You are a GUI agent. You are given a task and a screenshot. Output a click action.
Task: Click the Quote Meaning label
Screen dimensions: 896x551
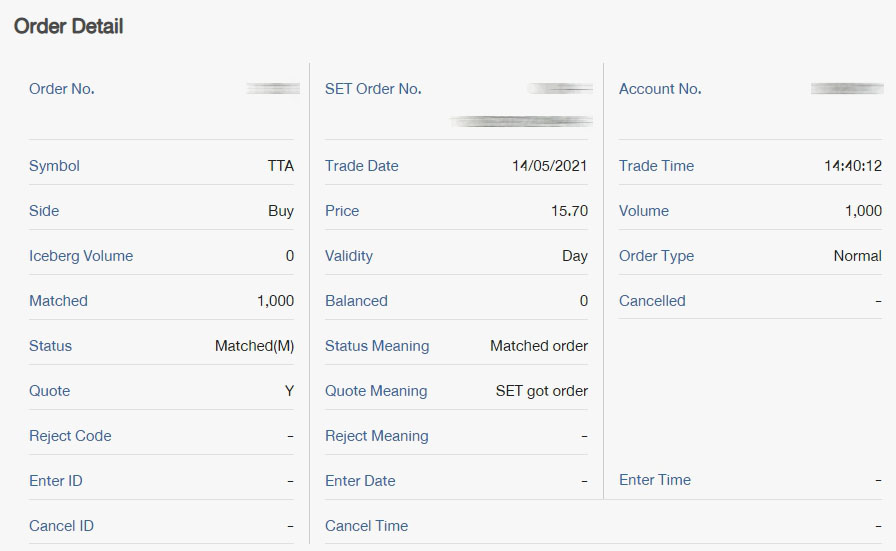point(376,391)
